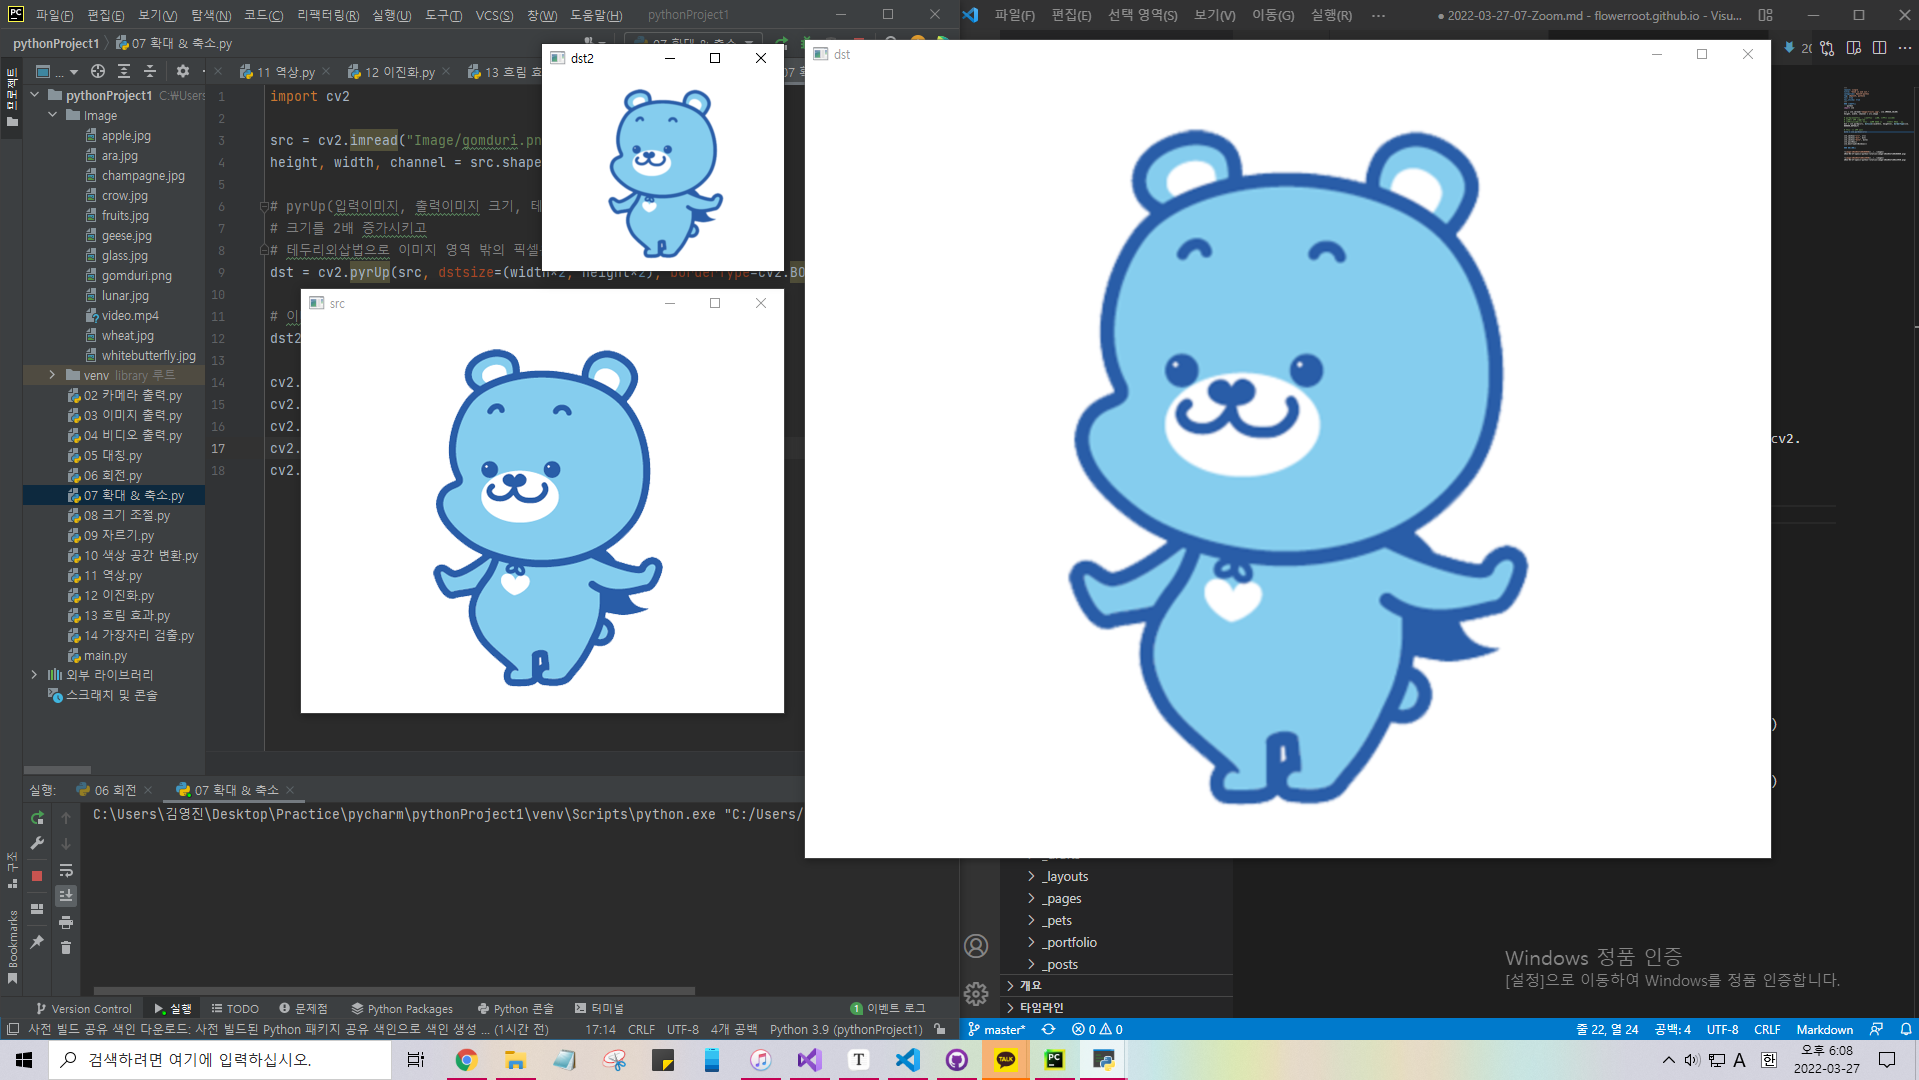The height and width of the screenshot is (1080, 1919).
Task: Open the 리팩터링(R) menu in PyCharm
Action: point(327,15)
